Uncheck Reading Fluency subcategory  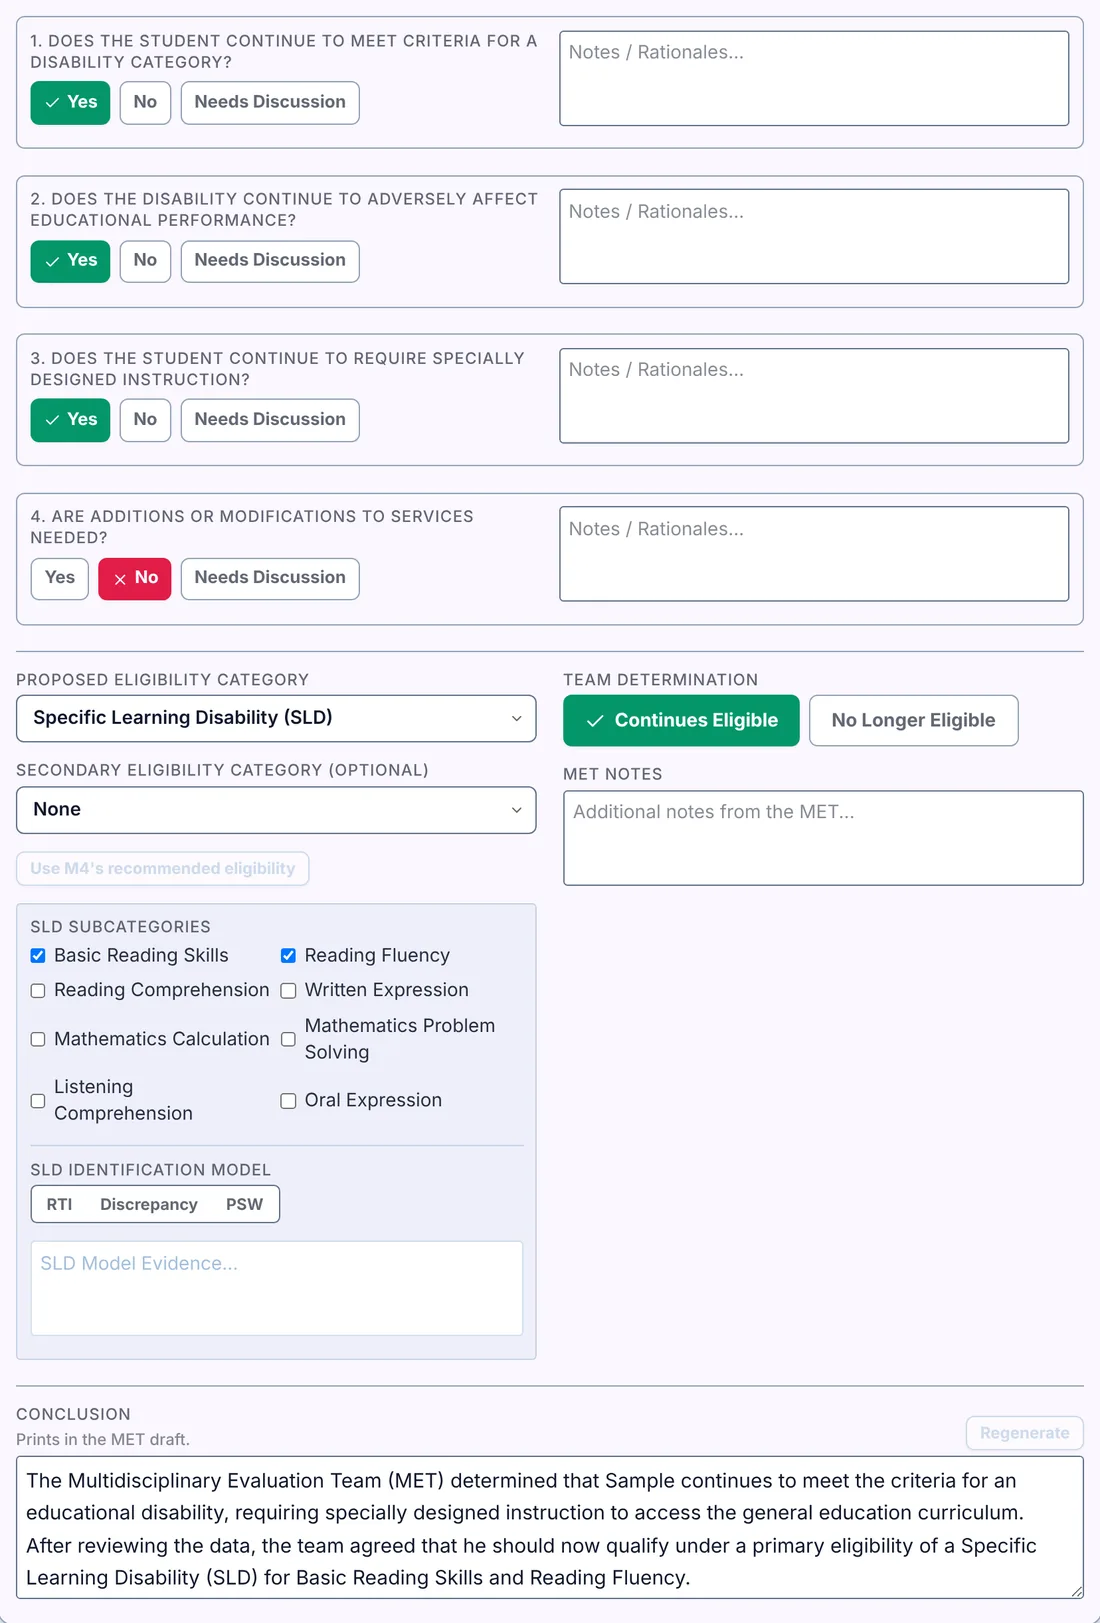[288, 956]
